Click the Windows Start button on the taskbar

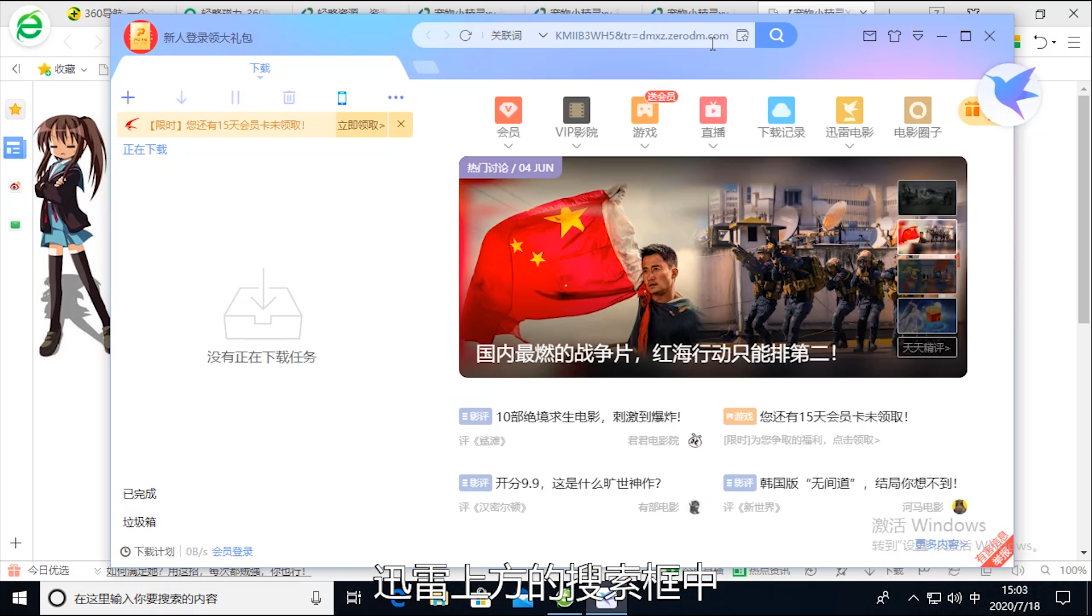[19, 598]
